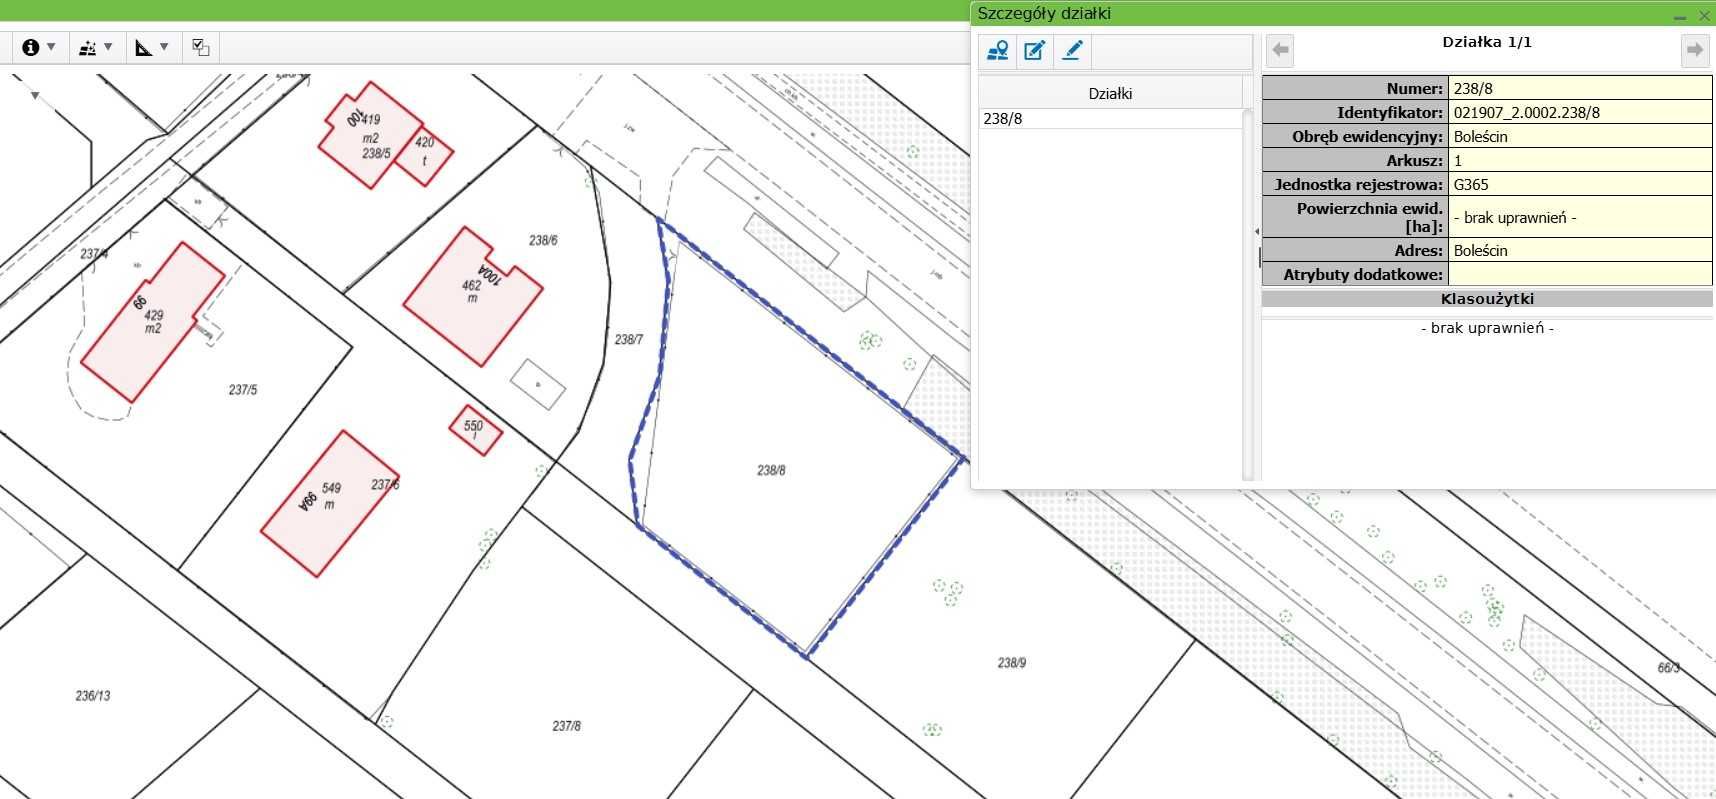Click the Klasoużytki section header
Viewport: 1716px width, 799px height.
pyautogui.click(x=1487, y=299)
